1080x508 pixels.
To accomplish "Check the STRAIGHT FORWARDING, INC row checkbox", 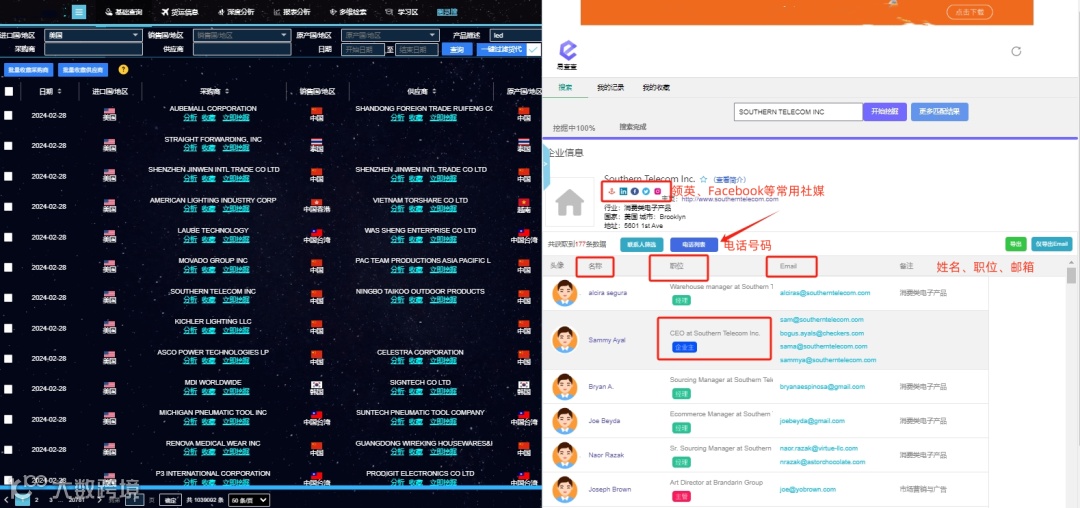I will 8,146.
